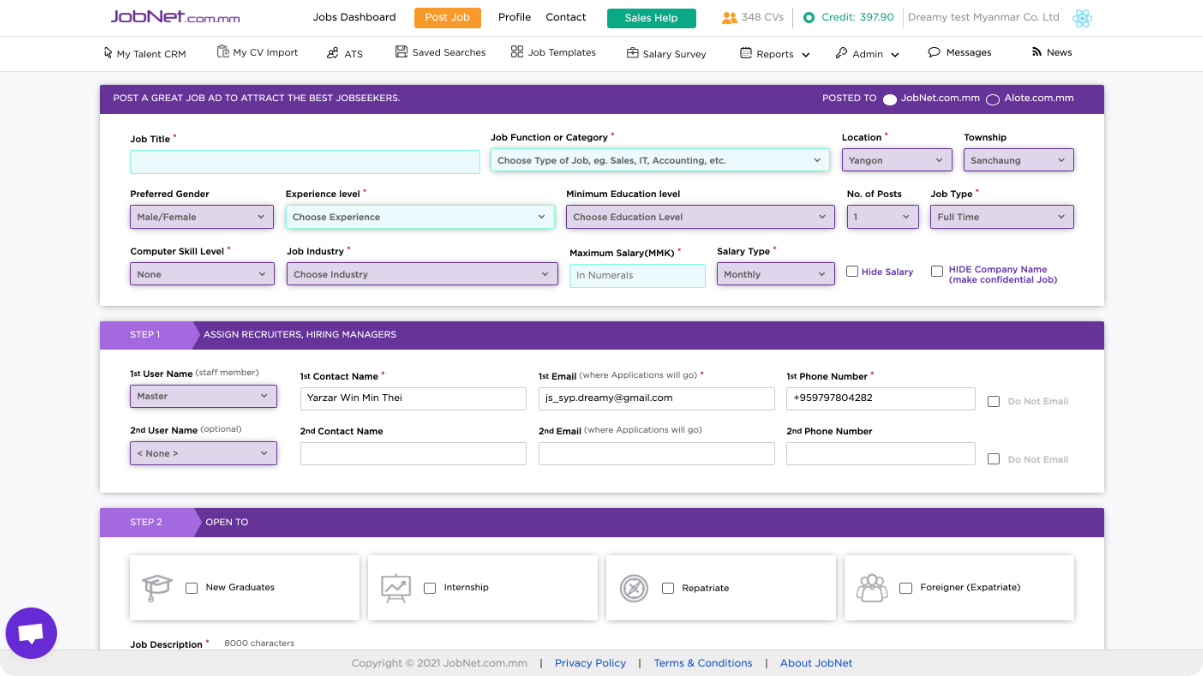Open the Location dropdown showing Yangon

click(897, 160)
